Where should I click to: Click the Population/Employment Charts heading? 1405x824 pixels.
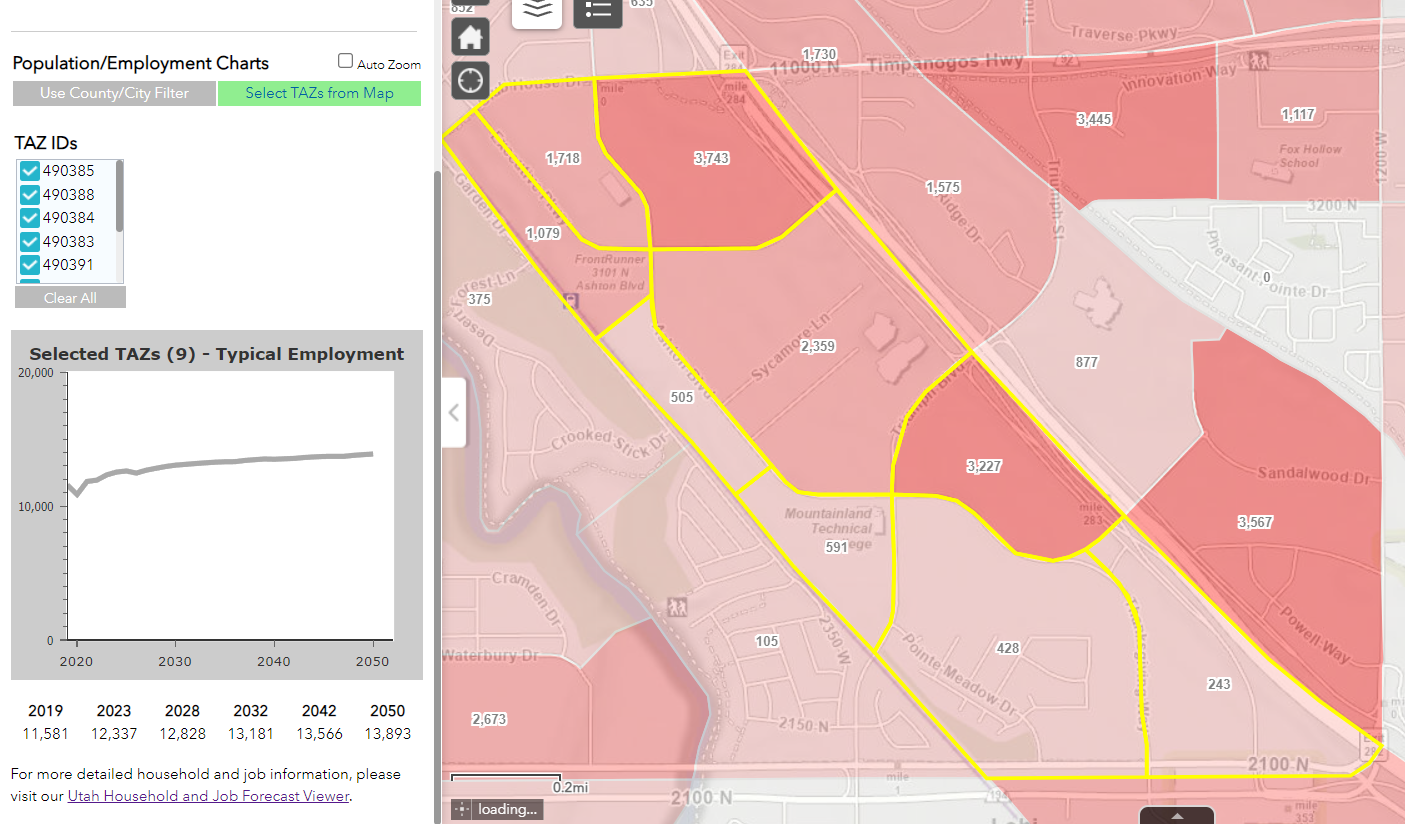click(141, 63)
